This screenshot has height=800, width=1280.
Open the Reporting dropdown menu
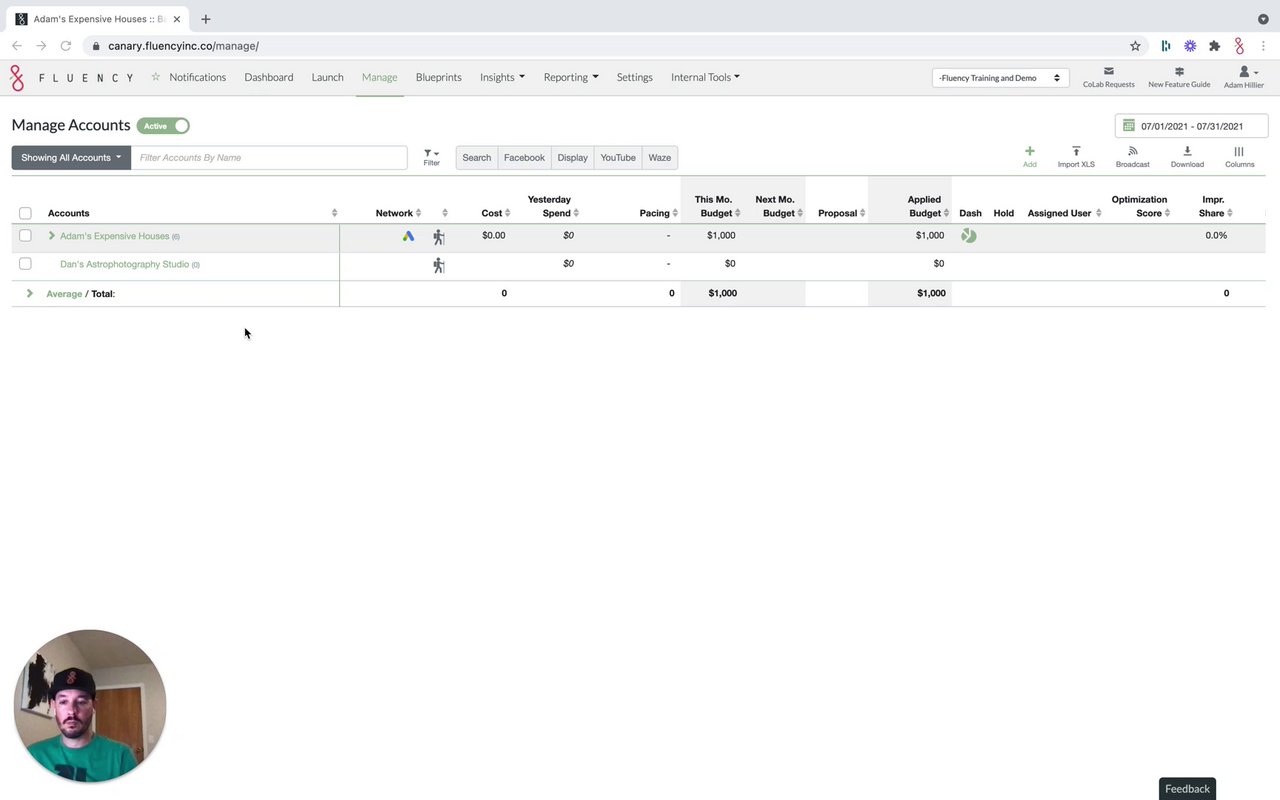pyautogui.click(x=571, y=77)
